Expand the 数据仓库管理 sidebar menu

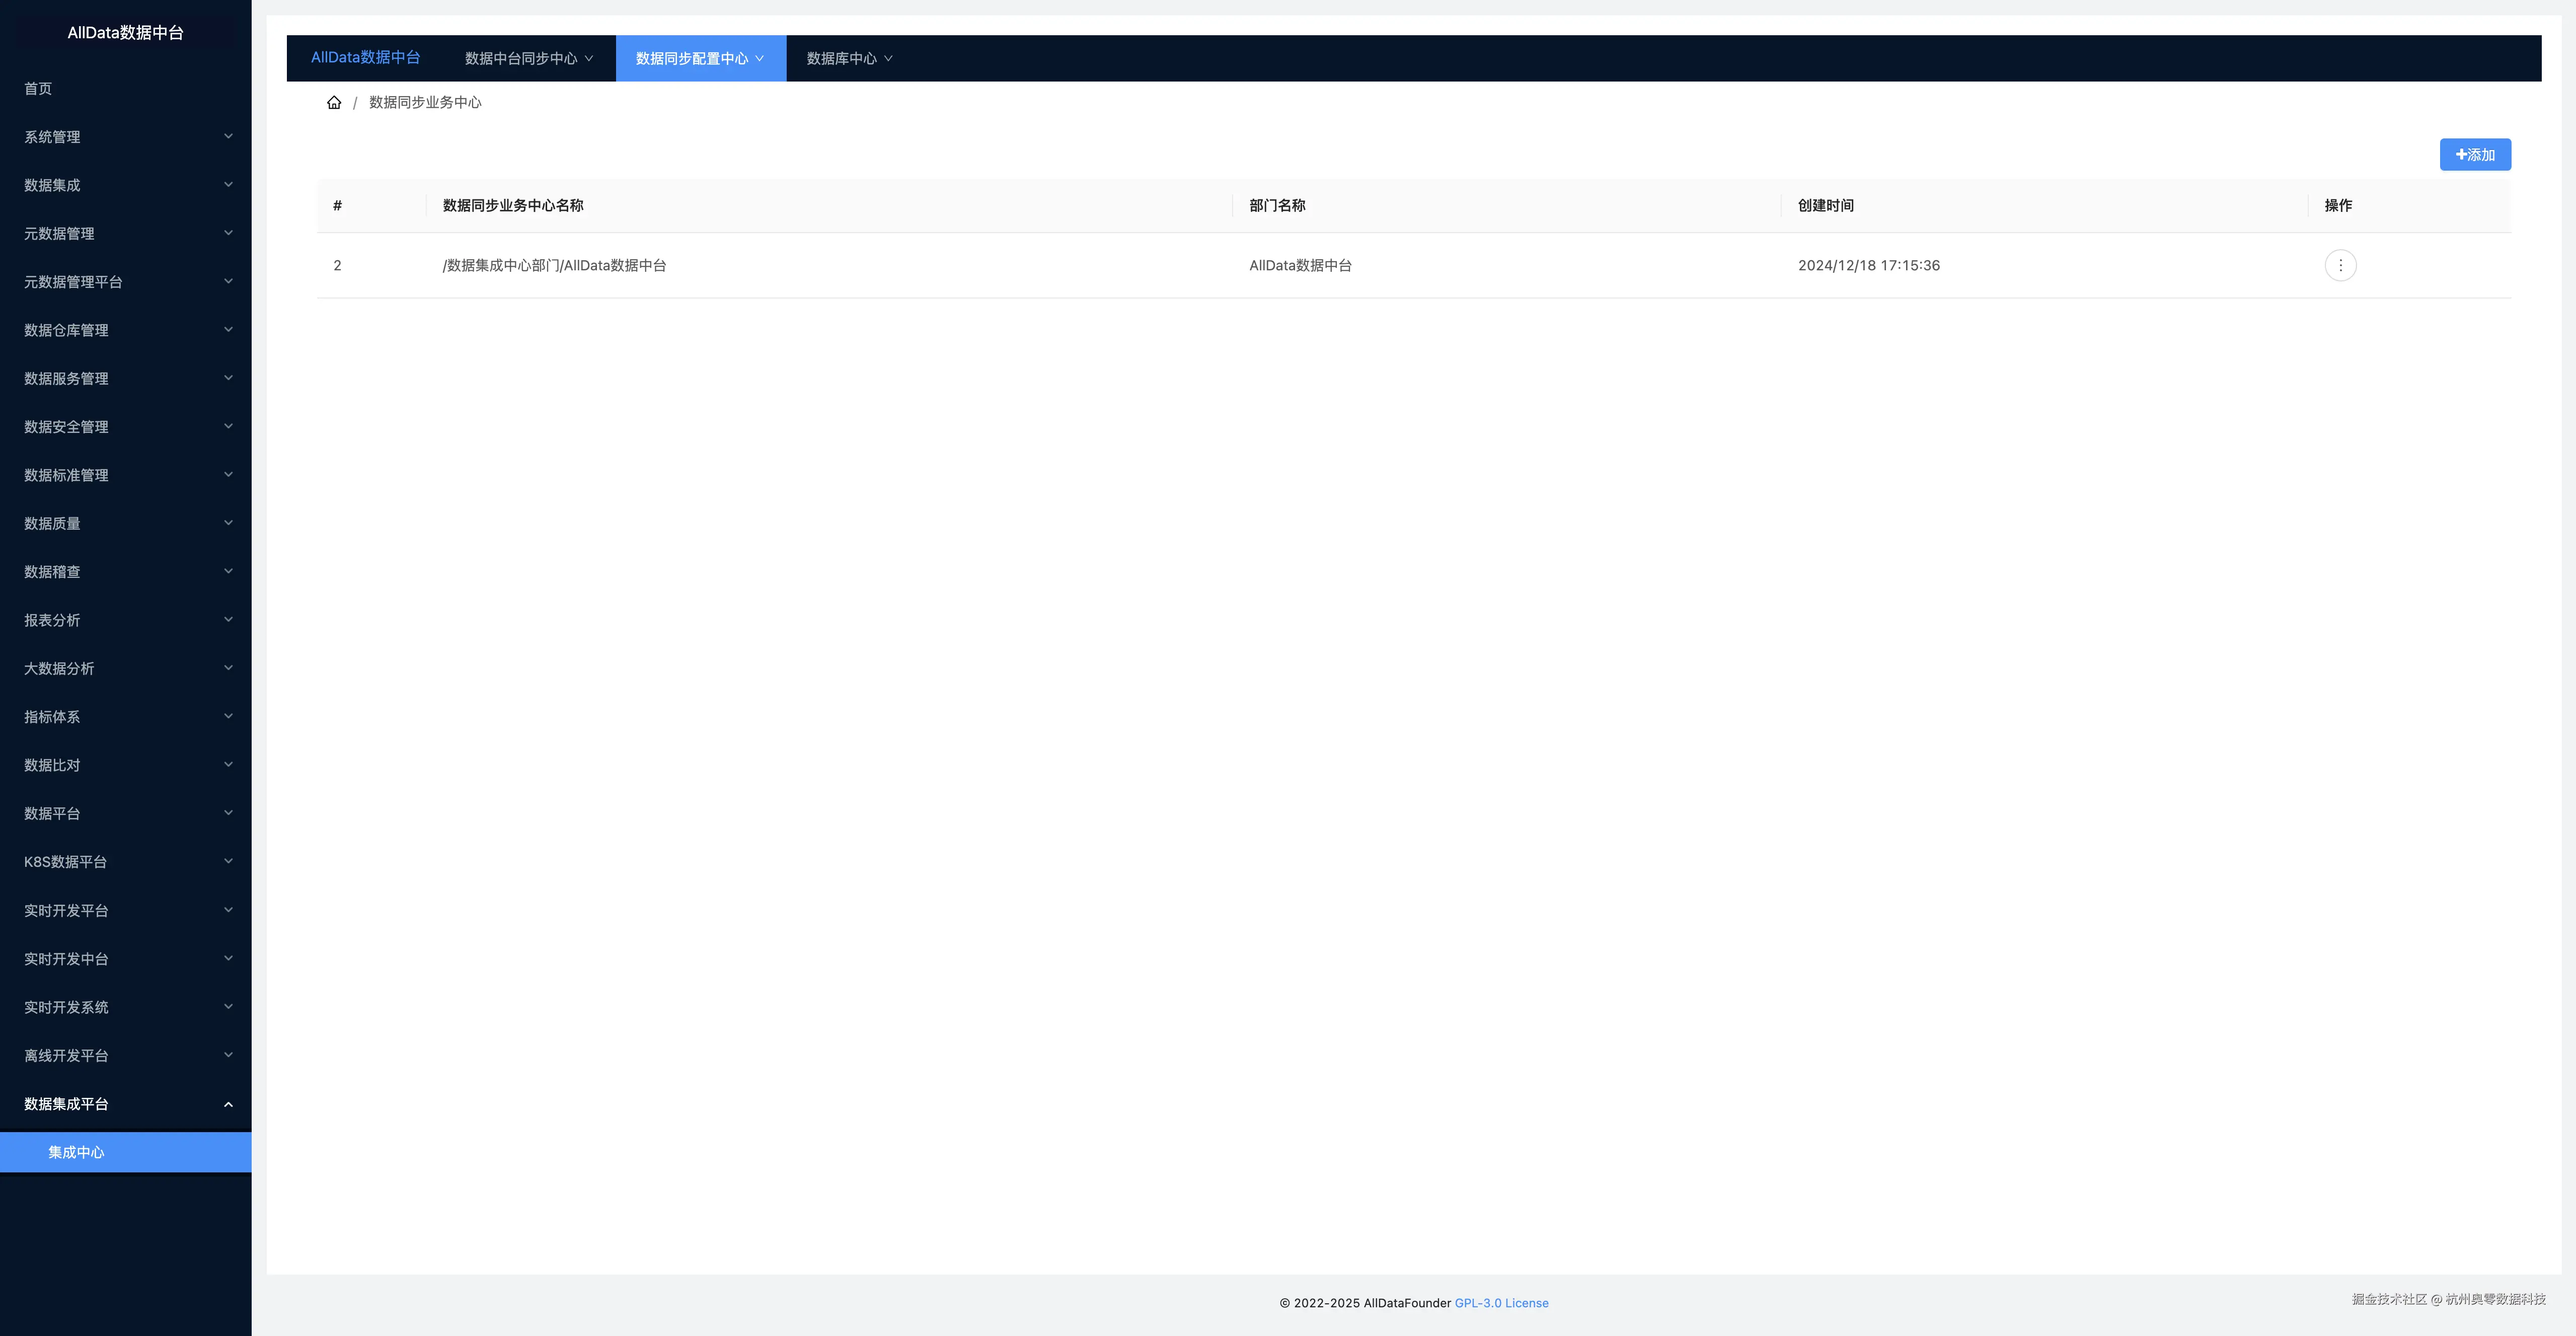126,330
